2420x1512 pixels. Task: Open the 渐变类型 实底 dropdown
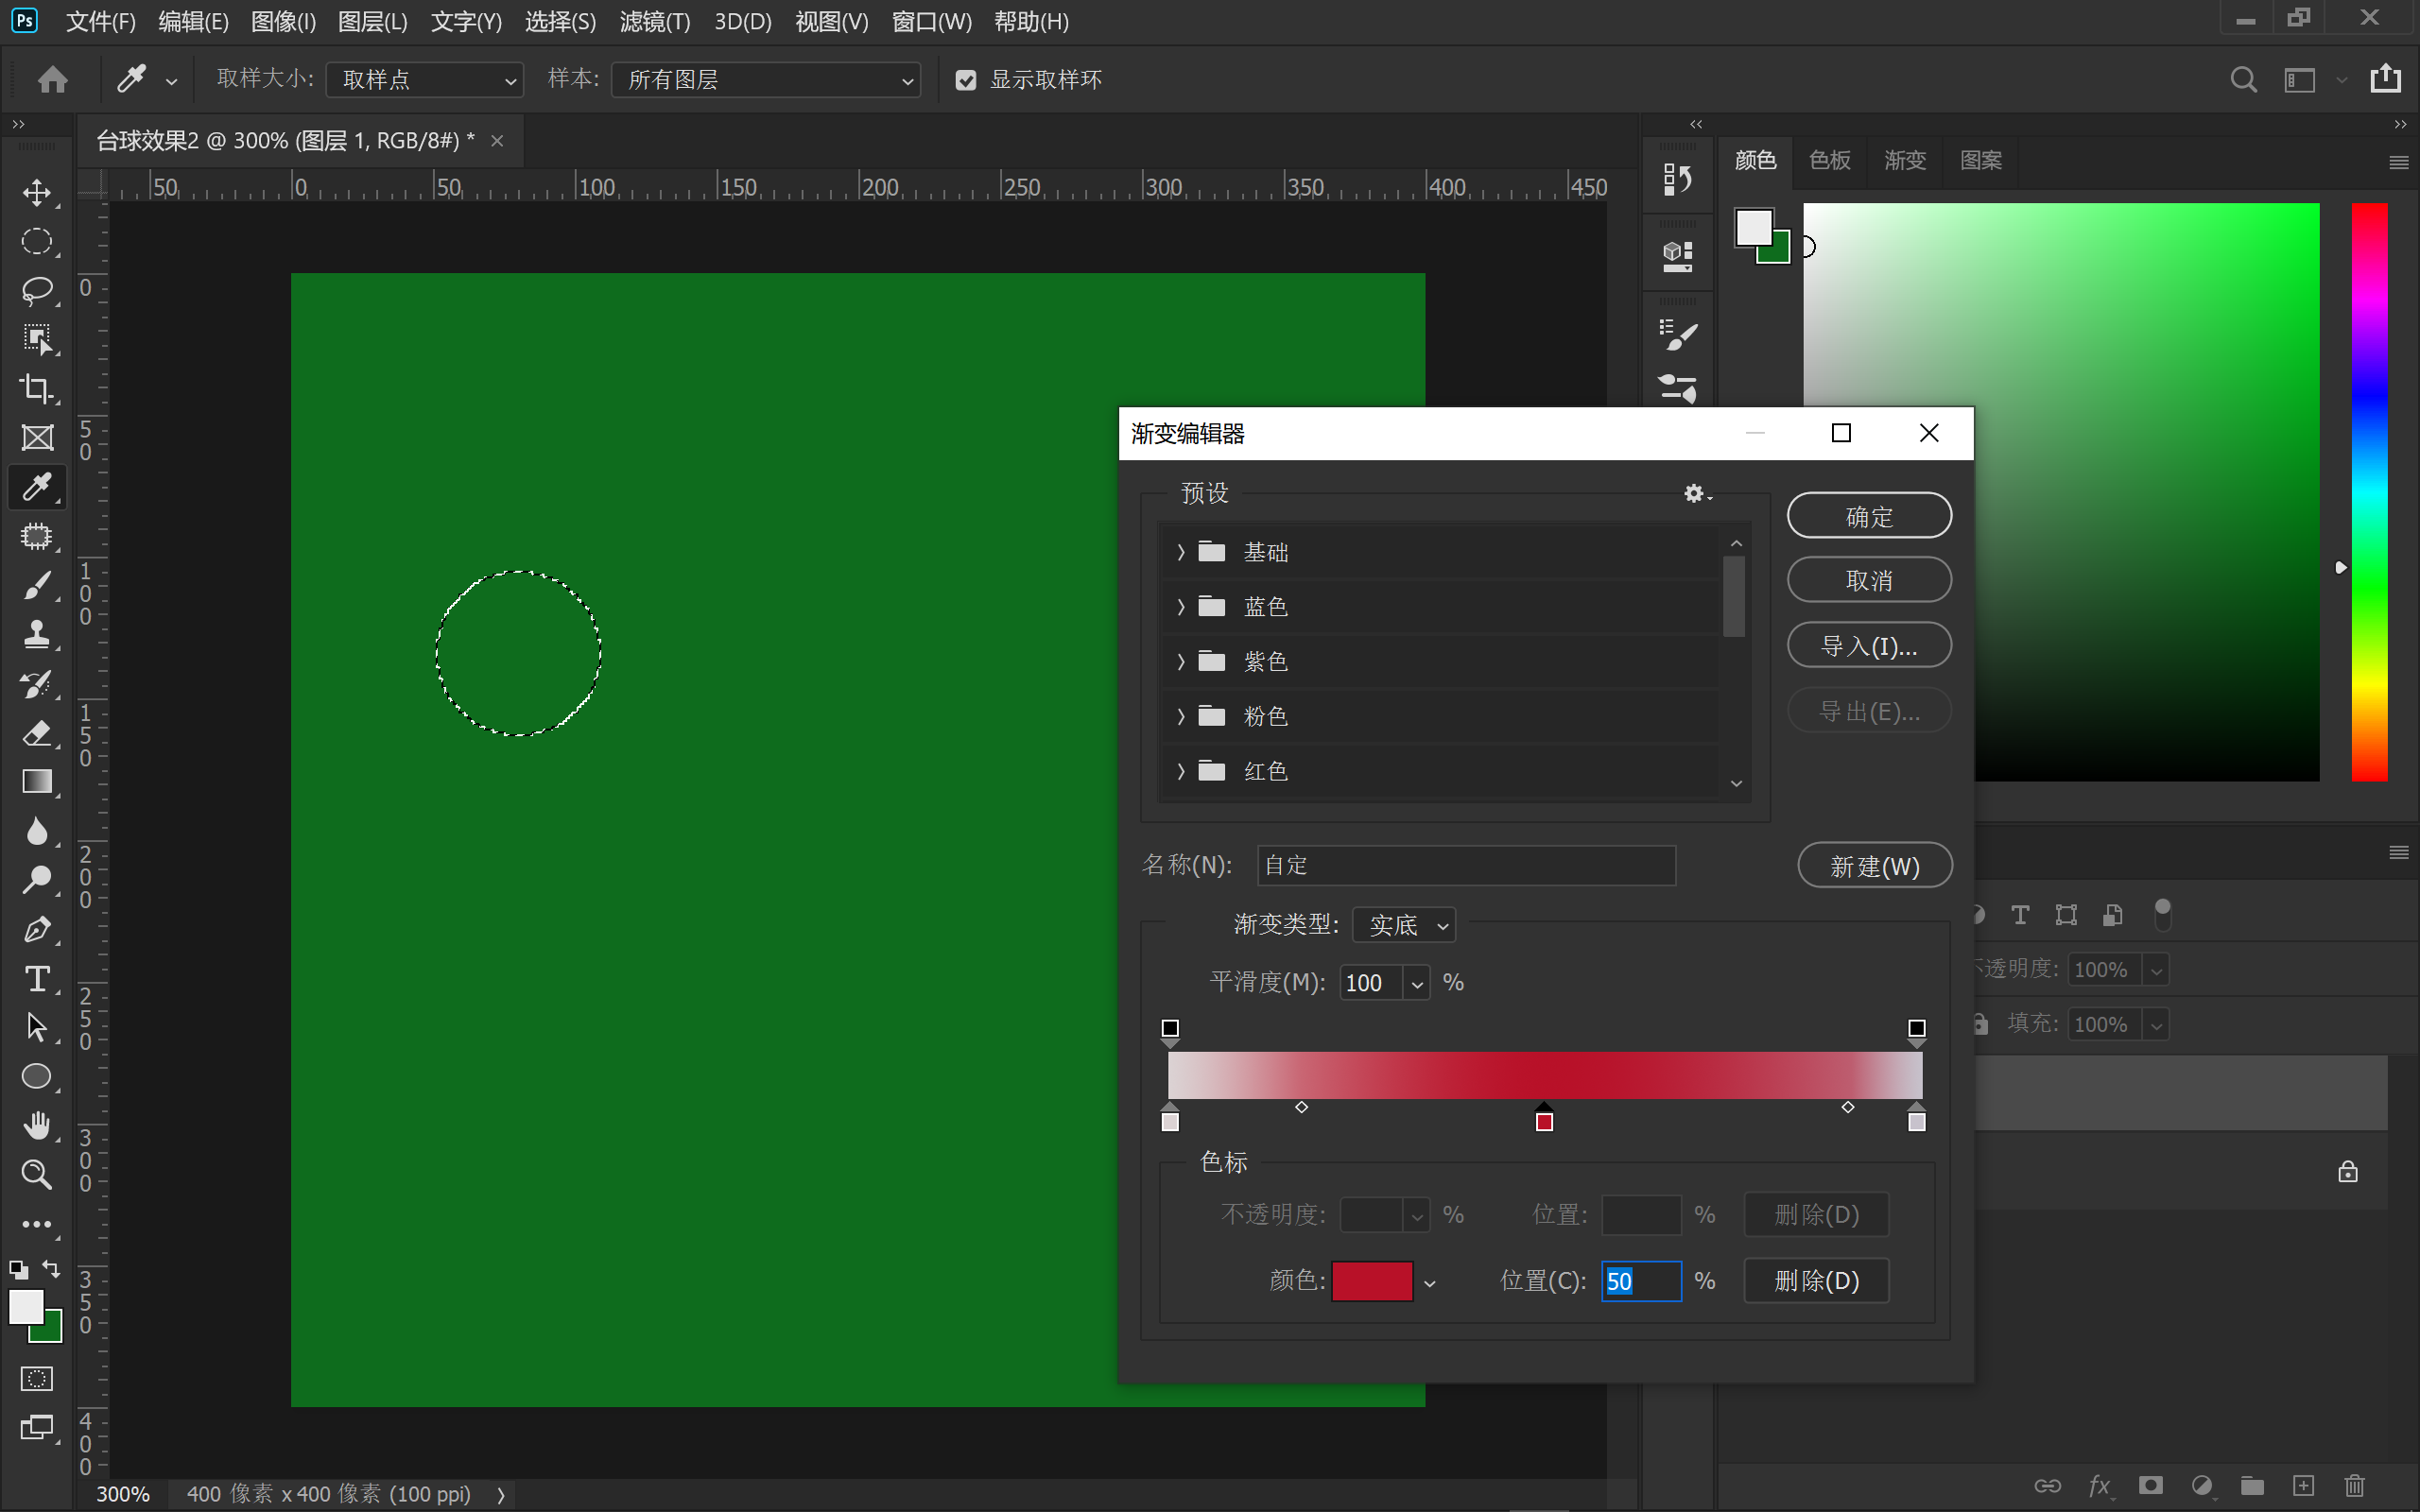pyautogui.click(x=1404, y=925)
